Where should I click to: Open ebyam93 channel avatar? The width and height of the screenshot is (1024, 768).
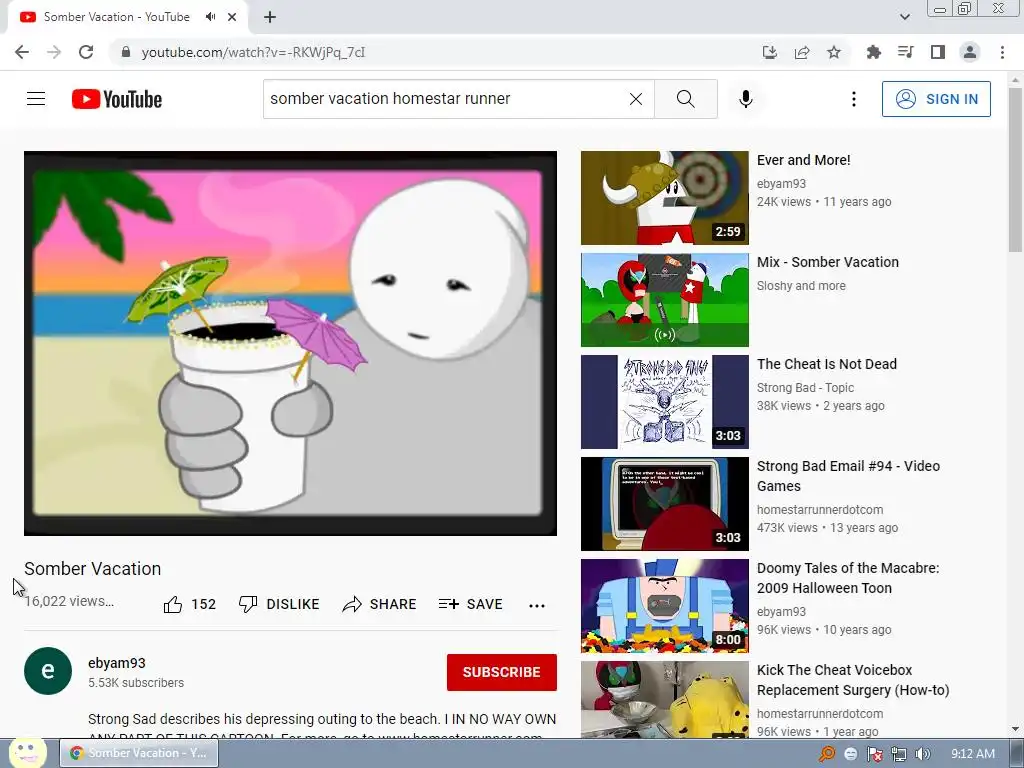coord(48,671)
